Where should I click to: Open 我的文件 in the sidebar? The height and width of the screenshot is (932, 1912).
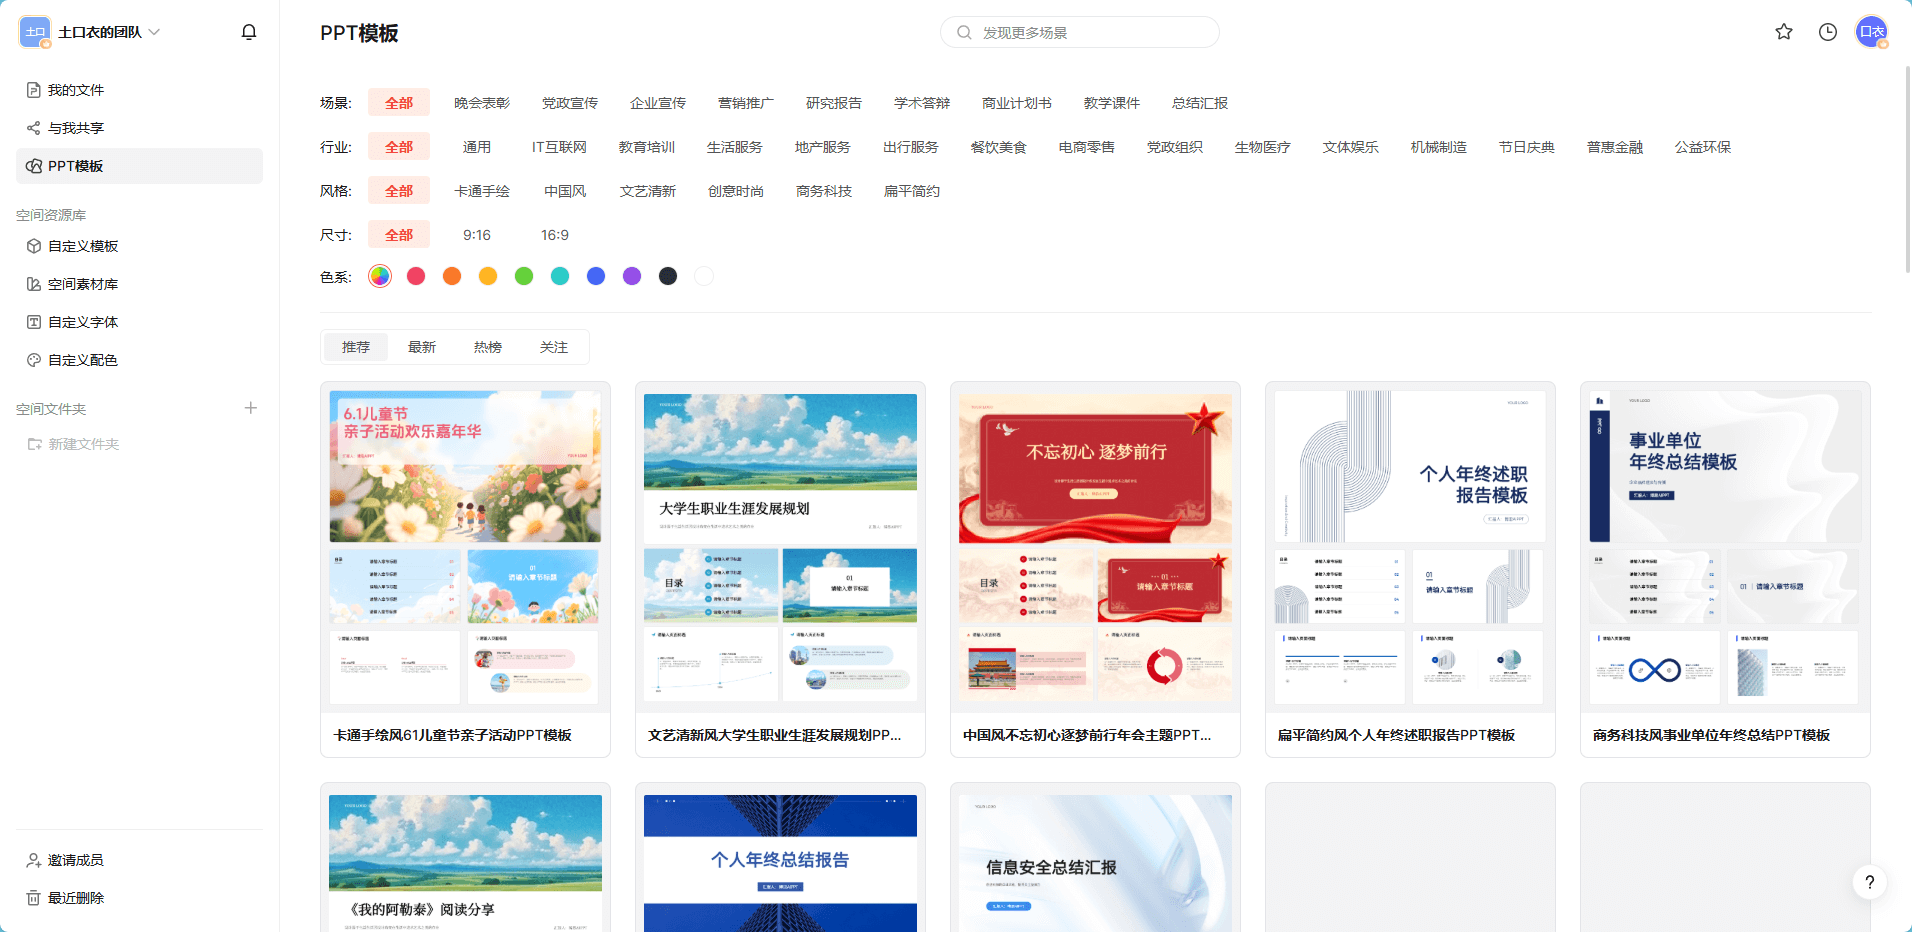point(75,90)
